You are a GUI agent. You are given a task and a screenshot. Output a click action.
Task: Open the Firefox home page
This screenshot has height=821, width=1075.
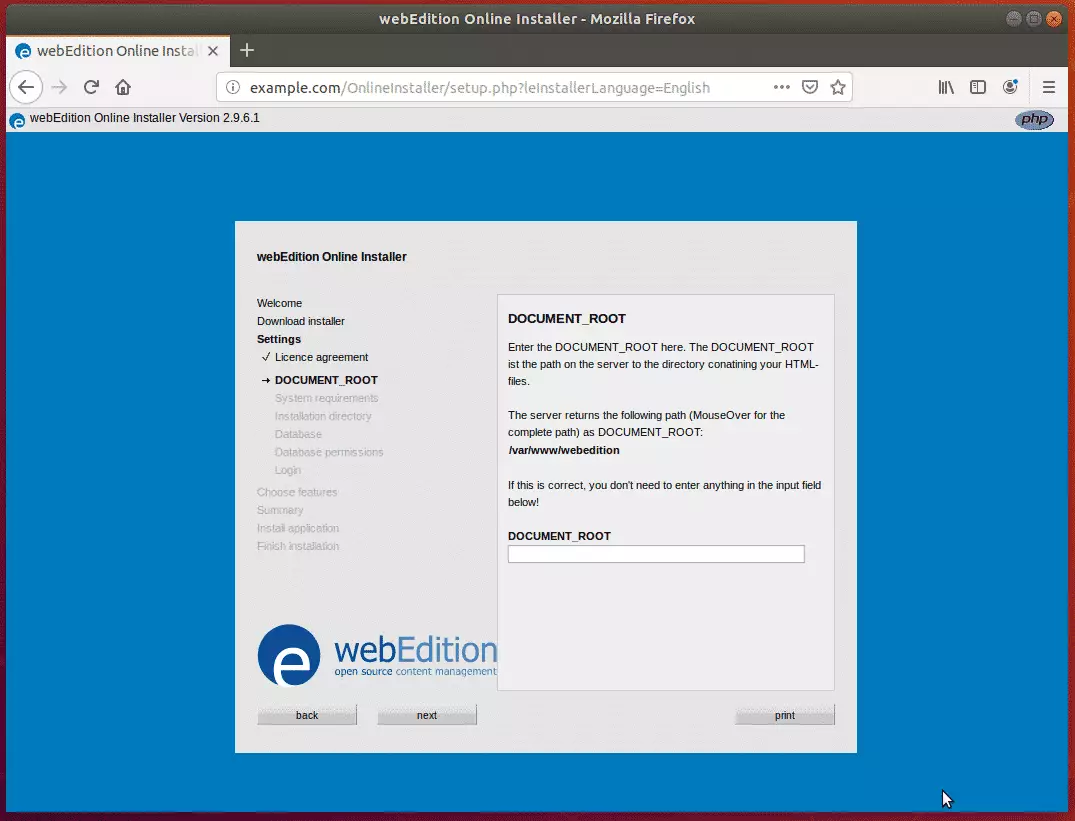123,87
